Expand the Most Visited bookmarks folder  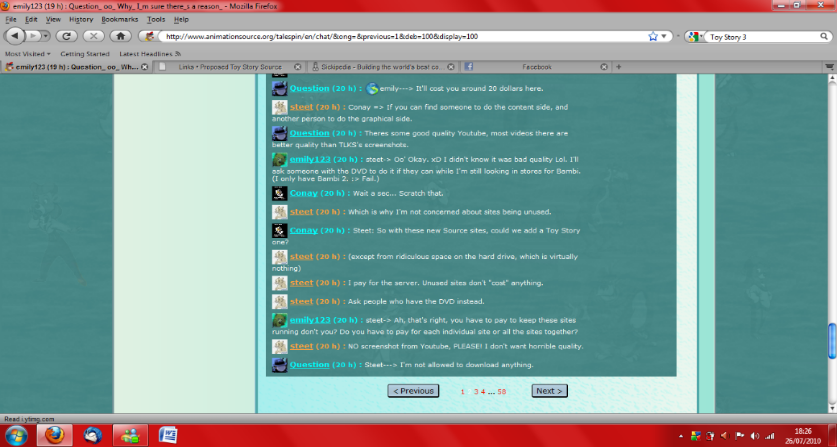point(28,54)
